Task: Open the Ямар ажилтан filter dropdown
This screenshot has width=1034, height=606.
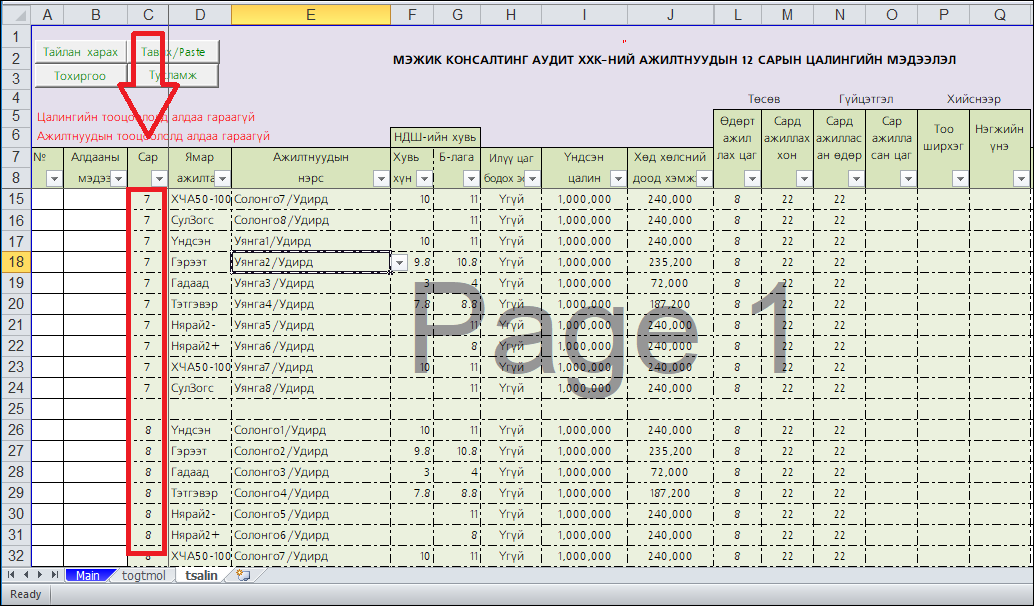Action: coord(221,178)
